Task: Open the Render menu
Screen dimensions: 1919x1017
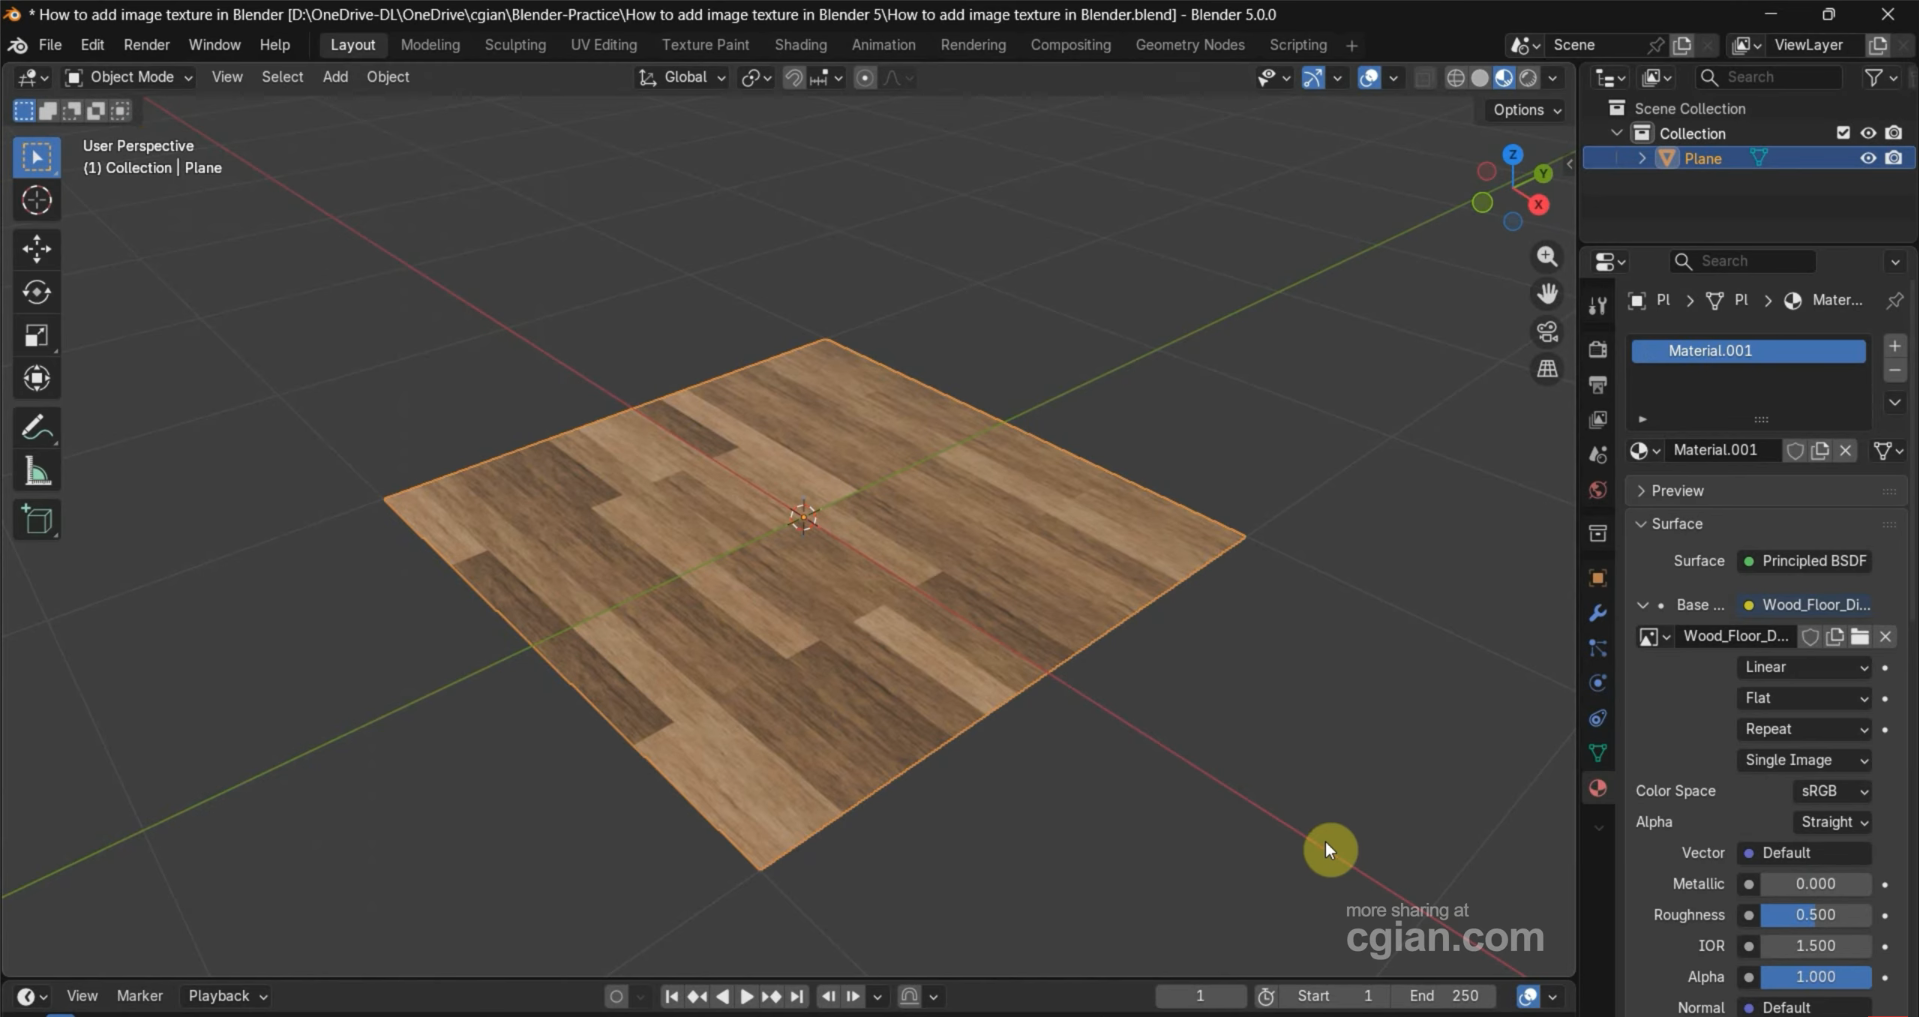Action: click(146, 45)
